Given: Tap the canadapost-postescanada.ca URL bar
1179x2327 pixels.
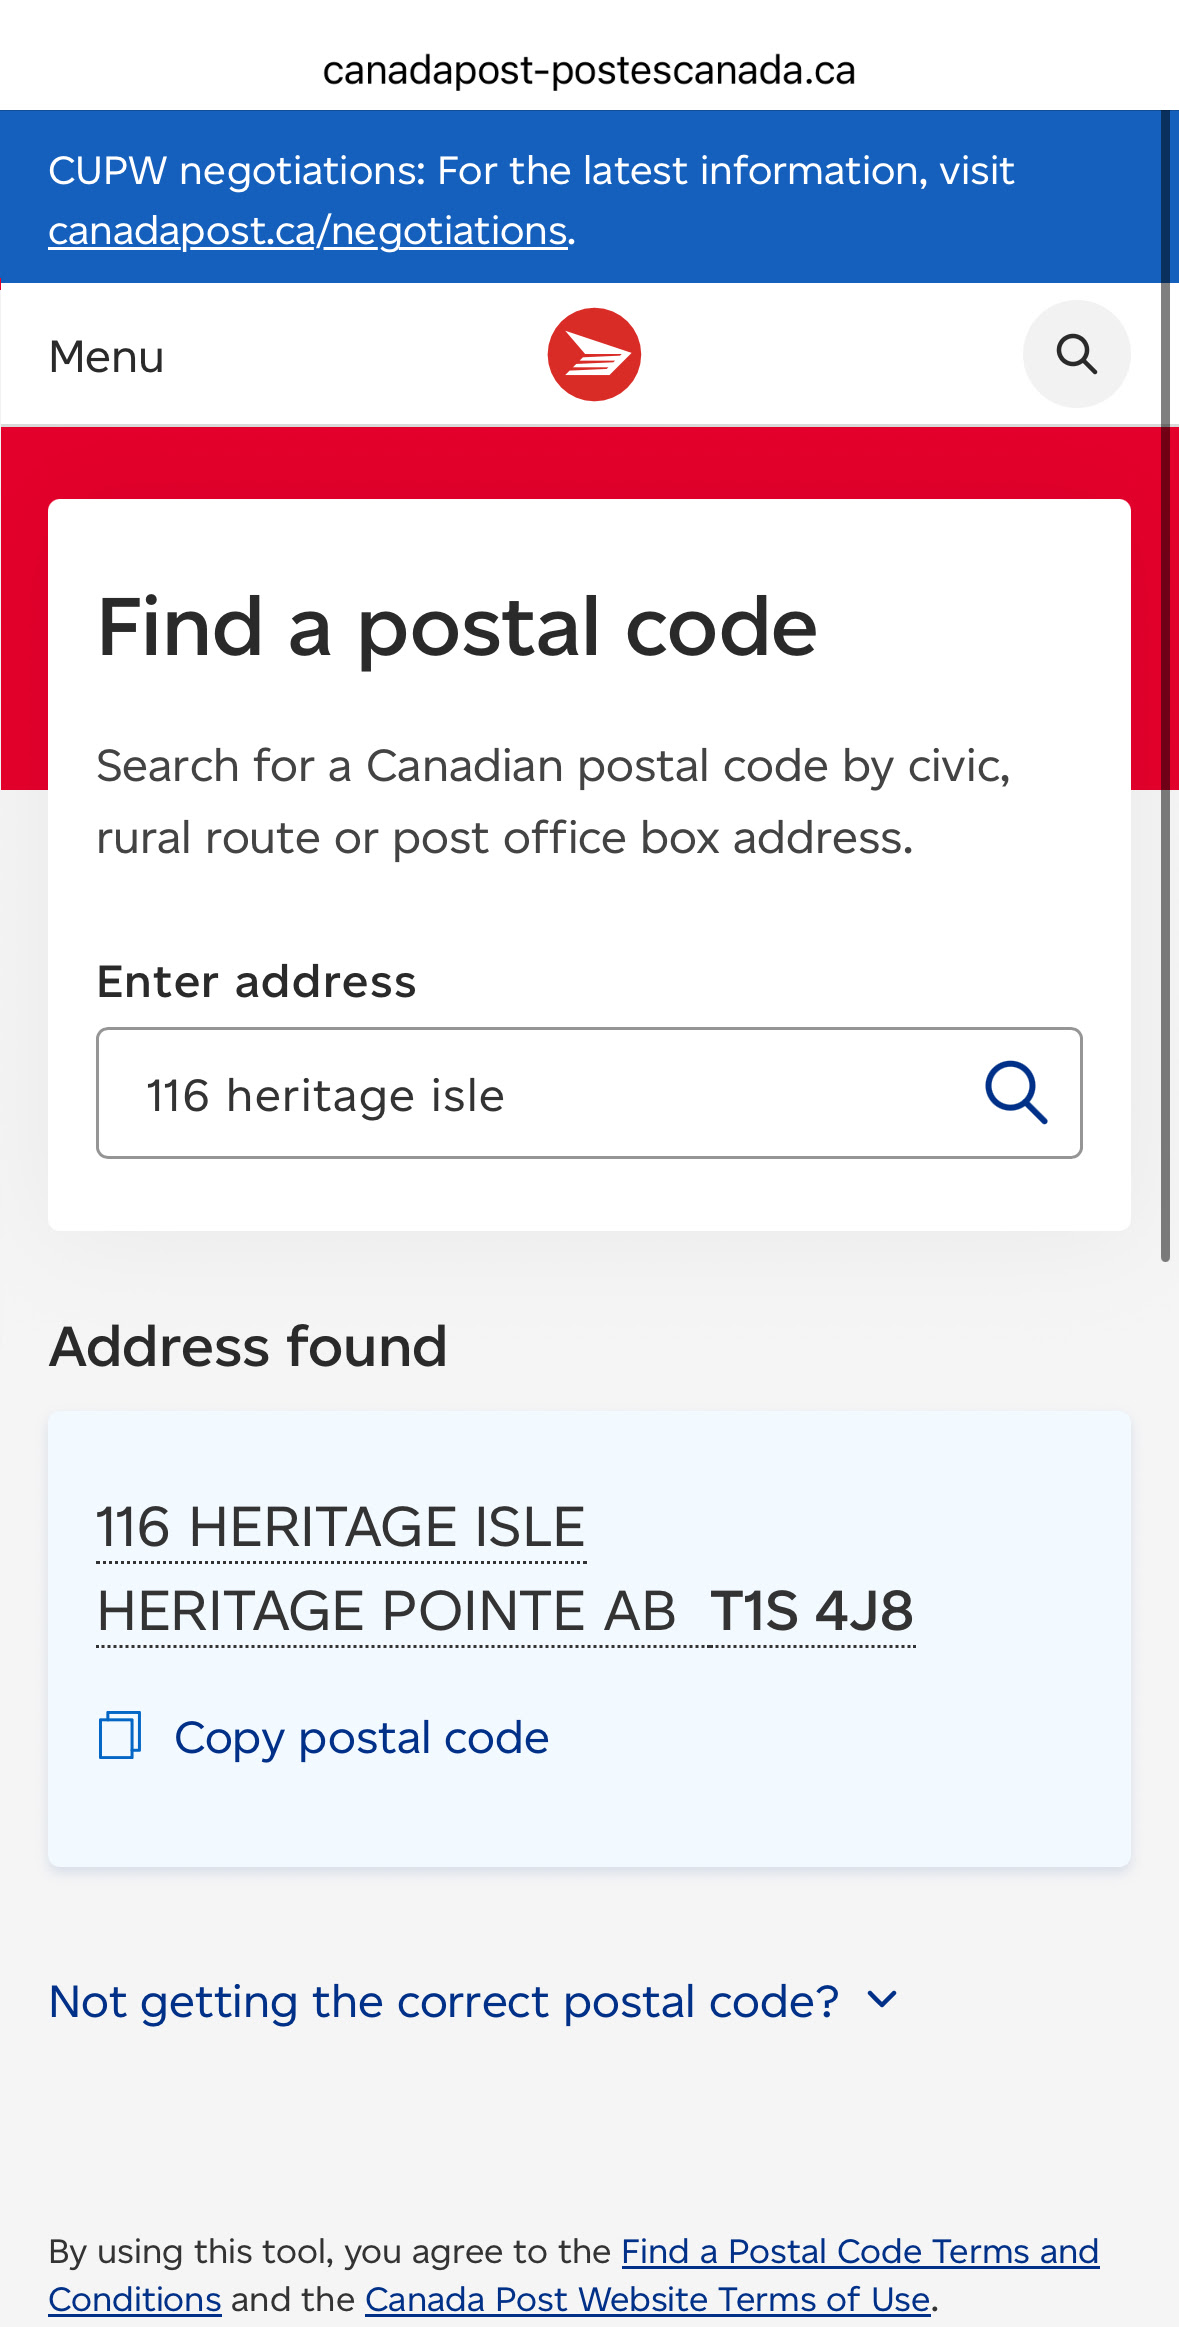Looking at the screenshot, I should pos(589,70).
